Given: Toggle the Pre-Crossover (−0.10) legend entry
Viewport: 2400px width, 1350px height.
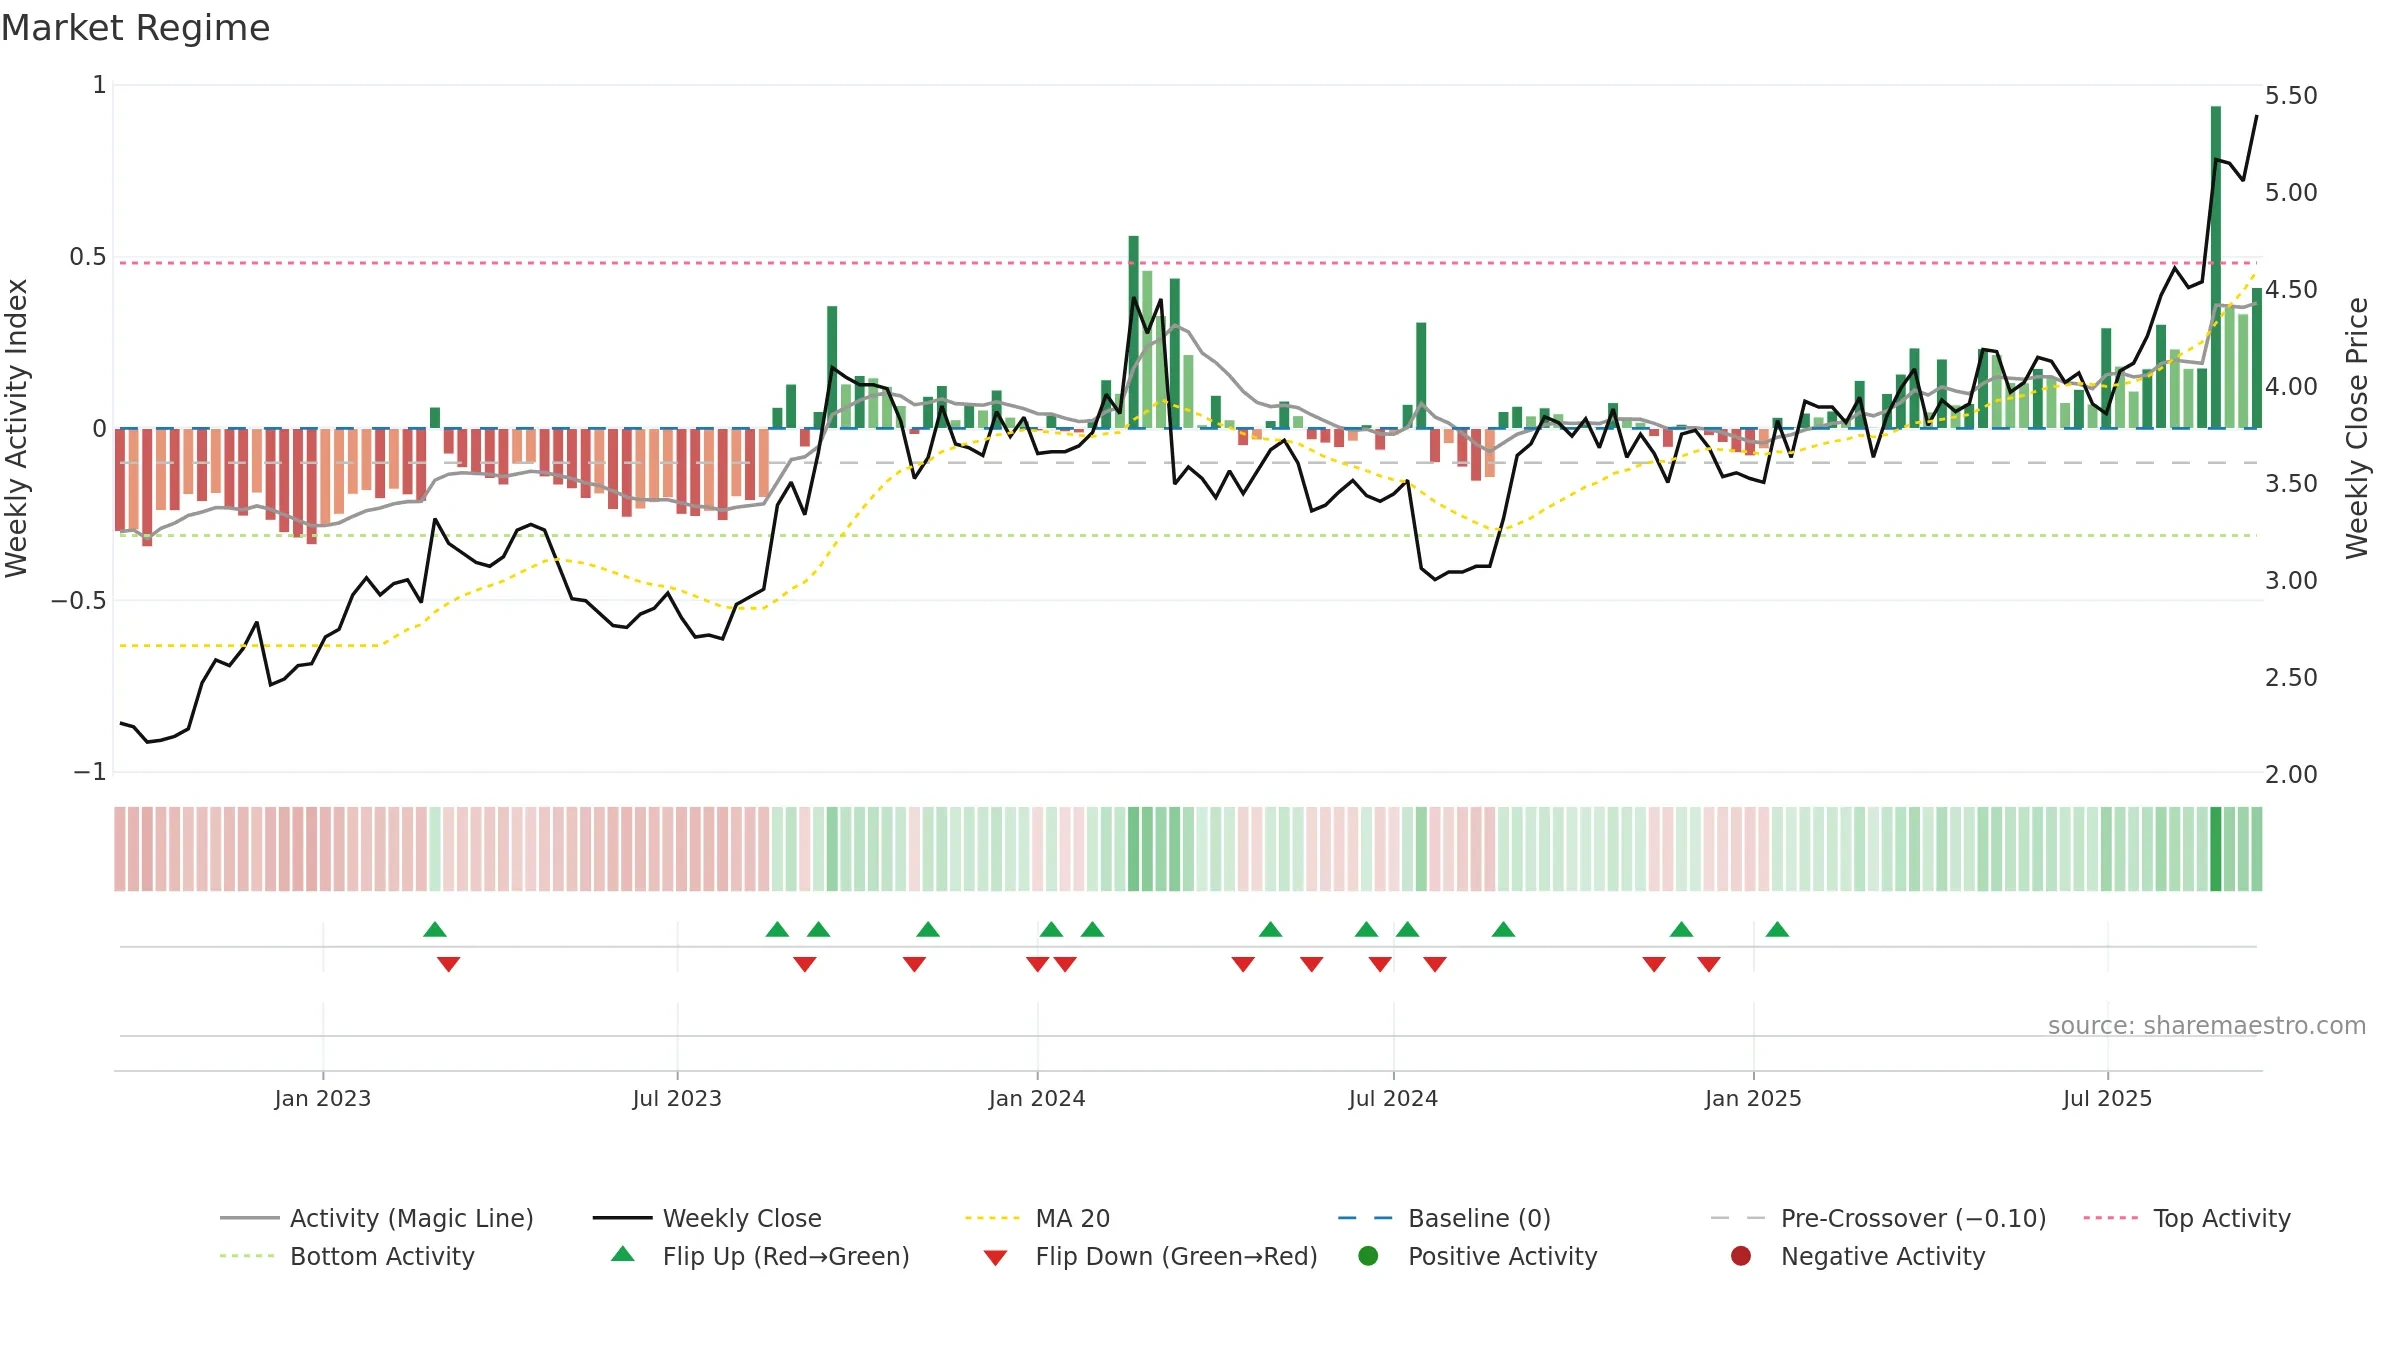Looking at the screenshot, I should [1878, 1218].
